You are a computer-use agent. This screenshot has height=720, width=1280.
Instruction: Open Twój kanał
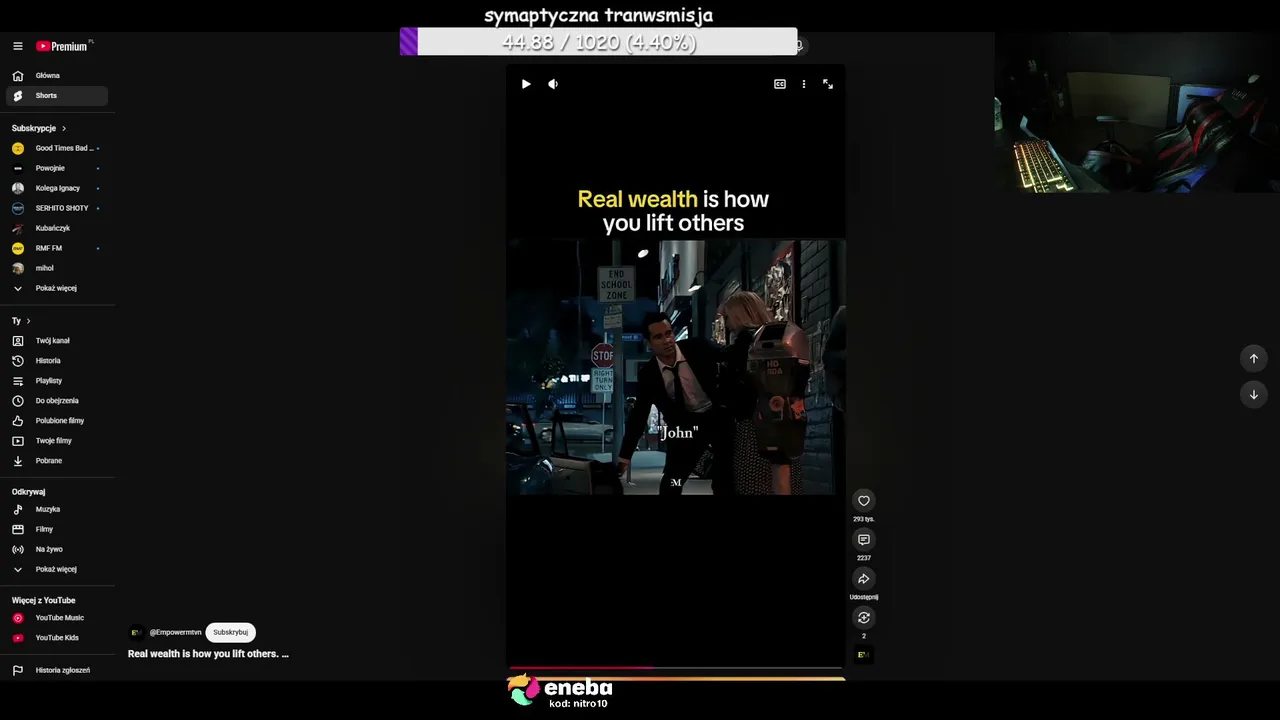[57, 341]
